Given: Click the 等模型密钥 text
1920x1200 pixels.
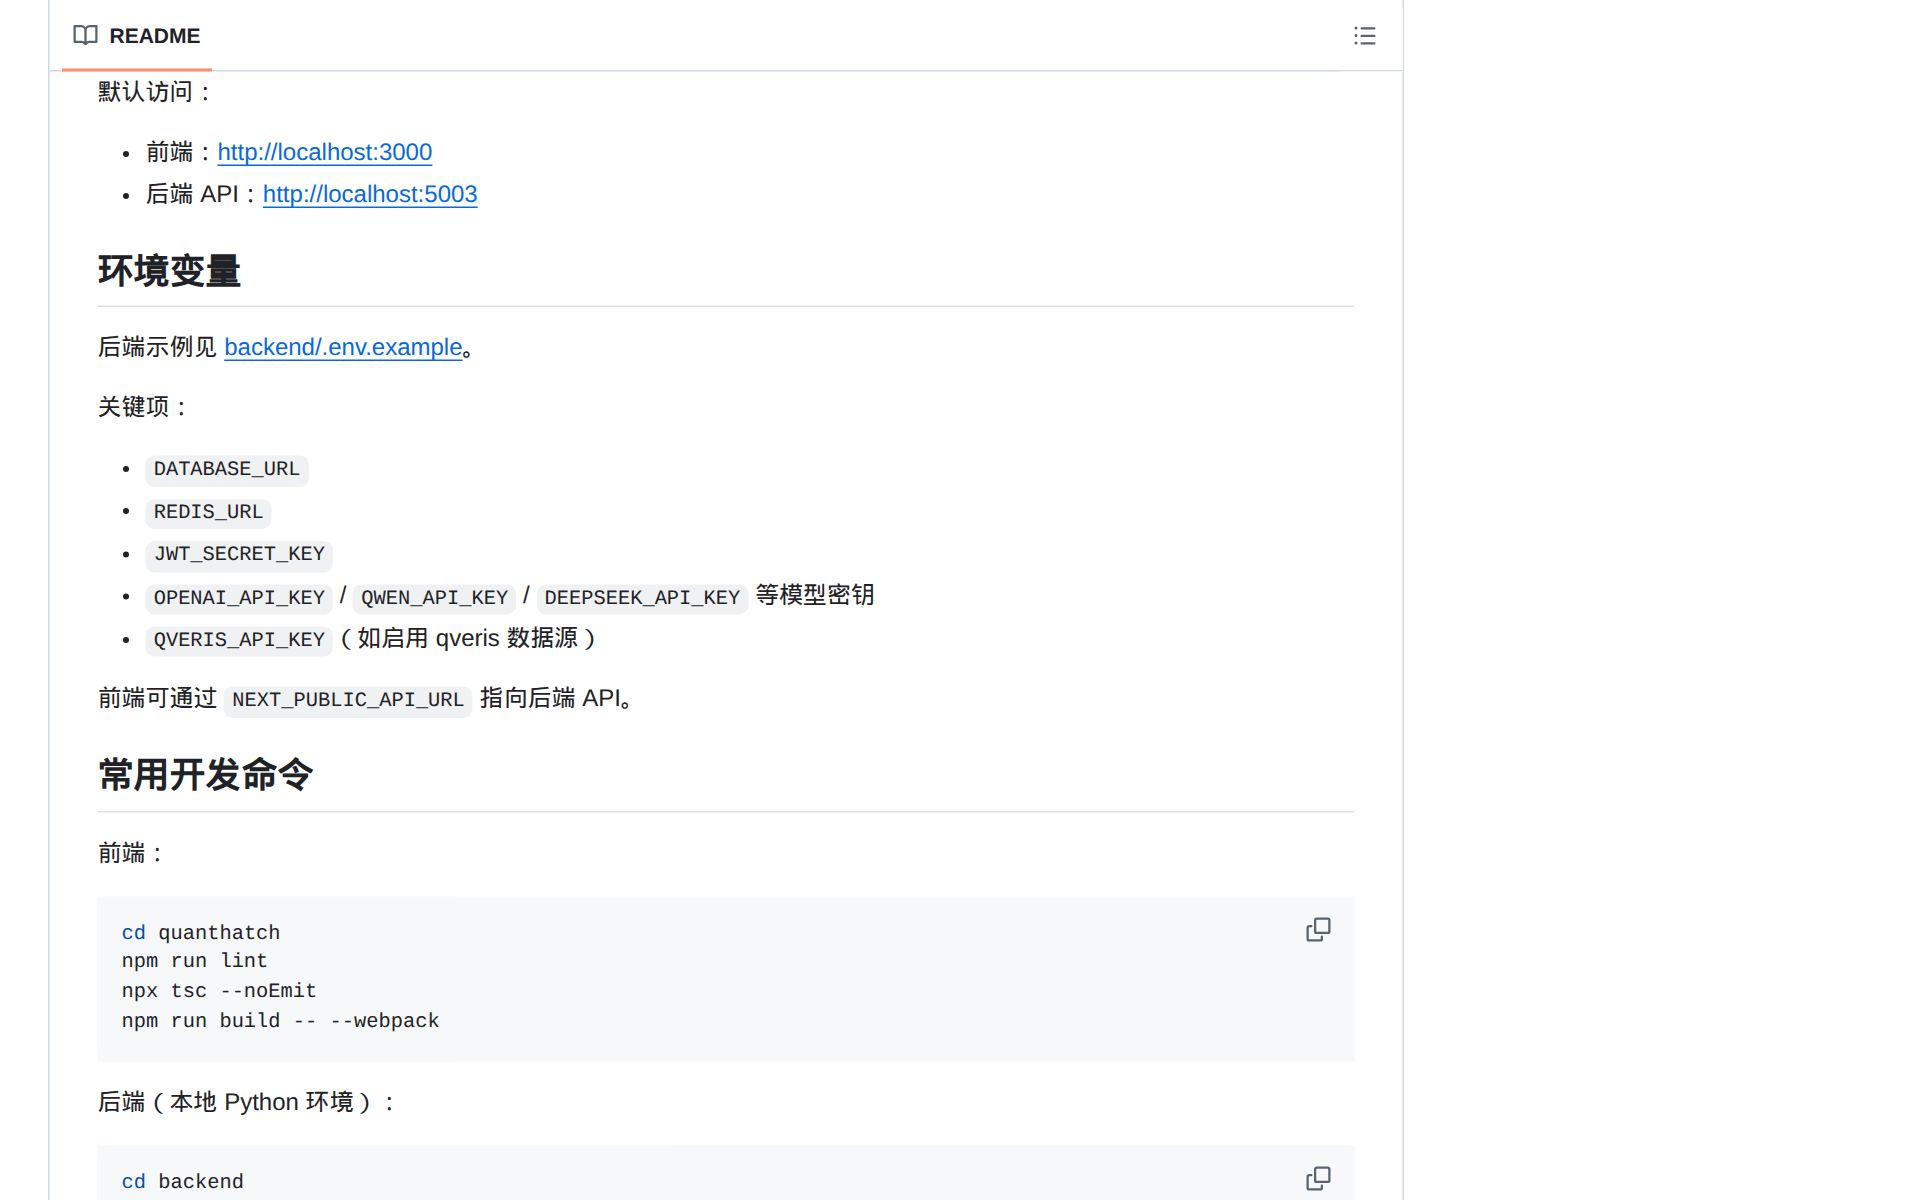Looking at the screenshot, I should click(815, 596).
